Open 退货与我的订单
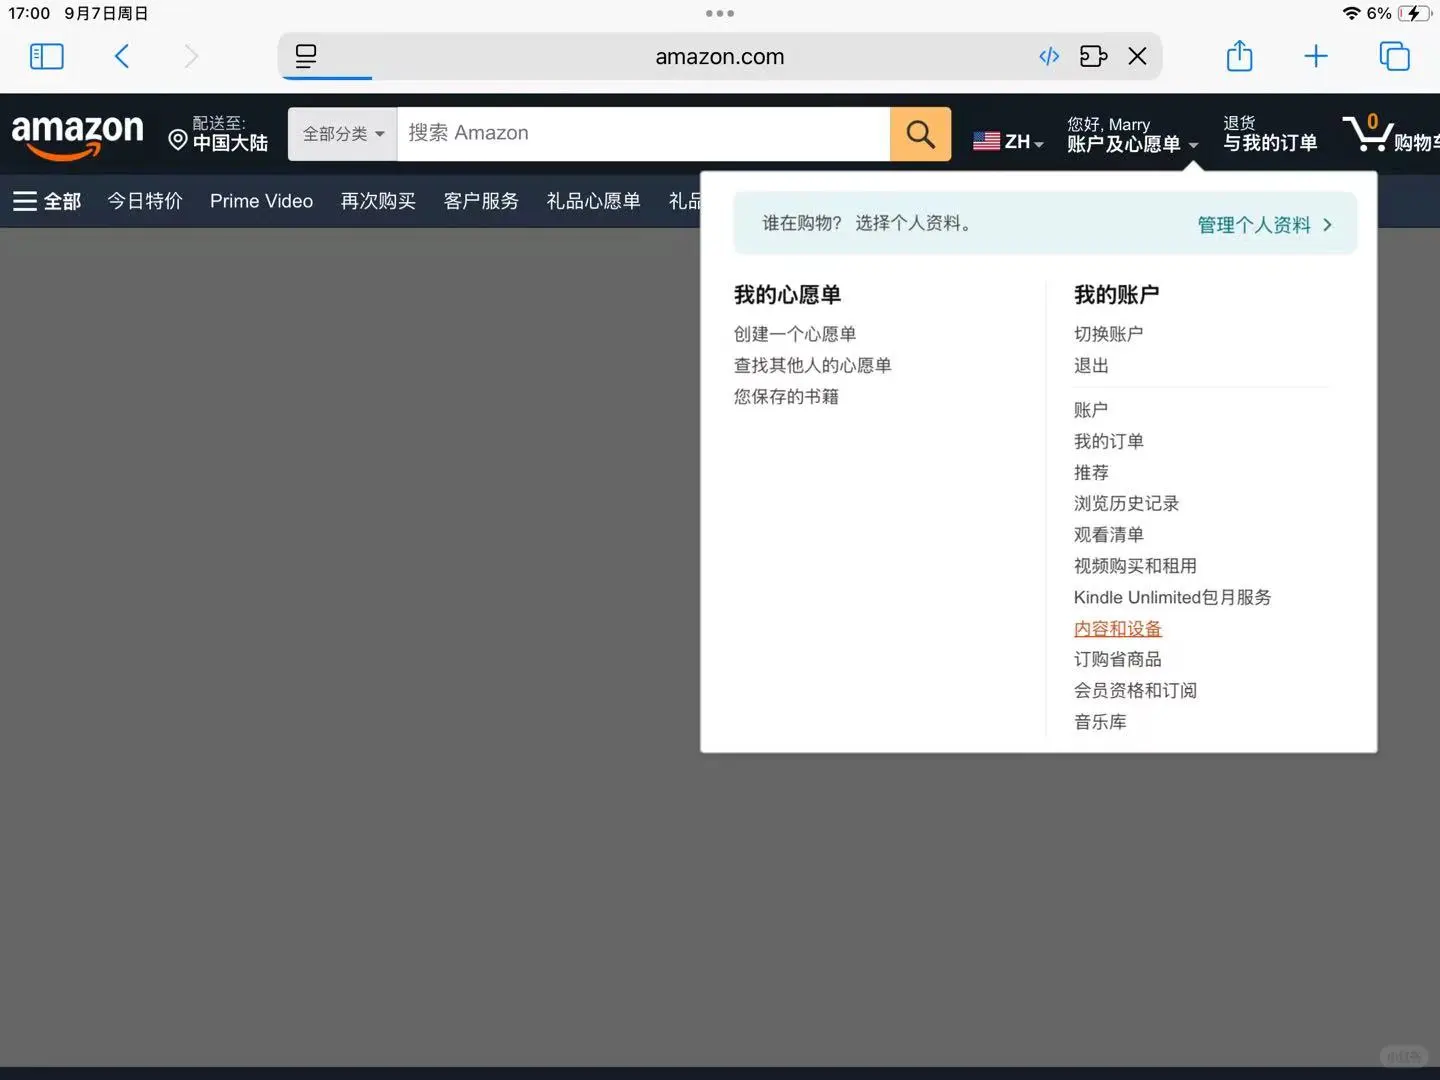1440x1080 pixels. click(1270, 134)
